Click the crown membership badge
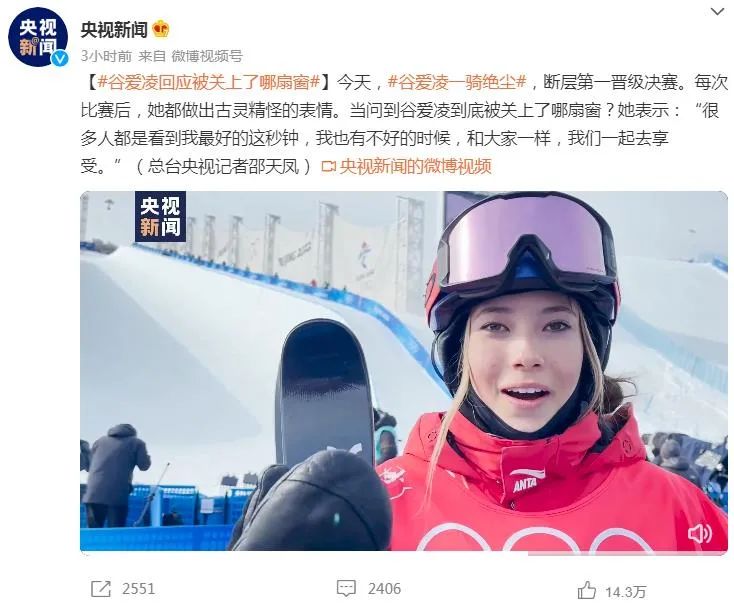The height and width of the screenshot is (608, 734). coord(161,29)
